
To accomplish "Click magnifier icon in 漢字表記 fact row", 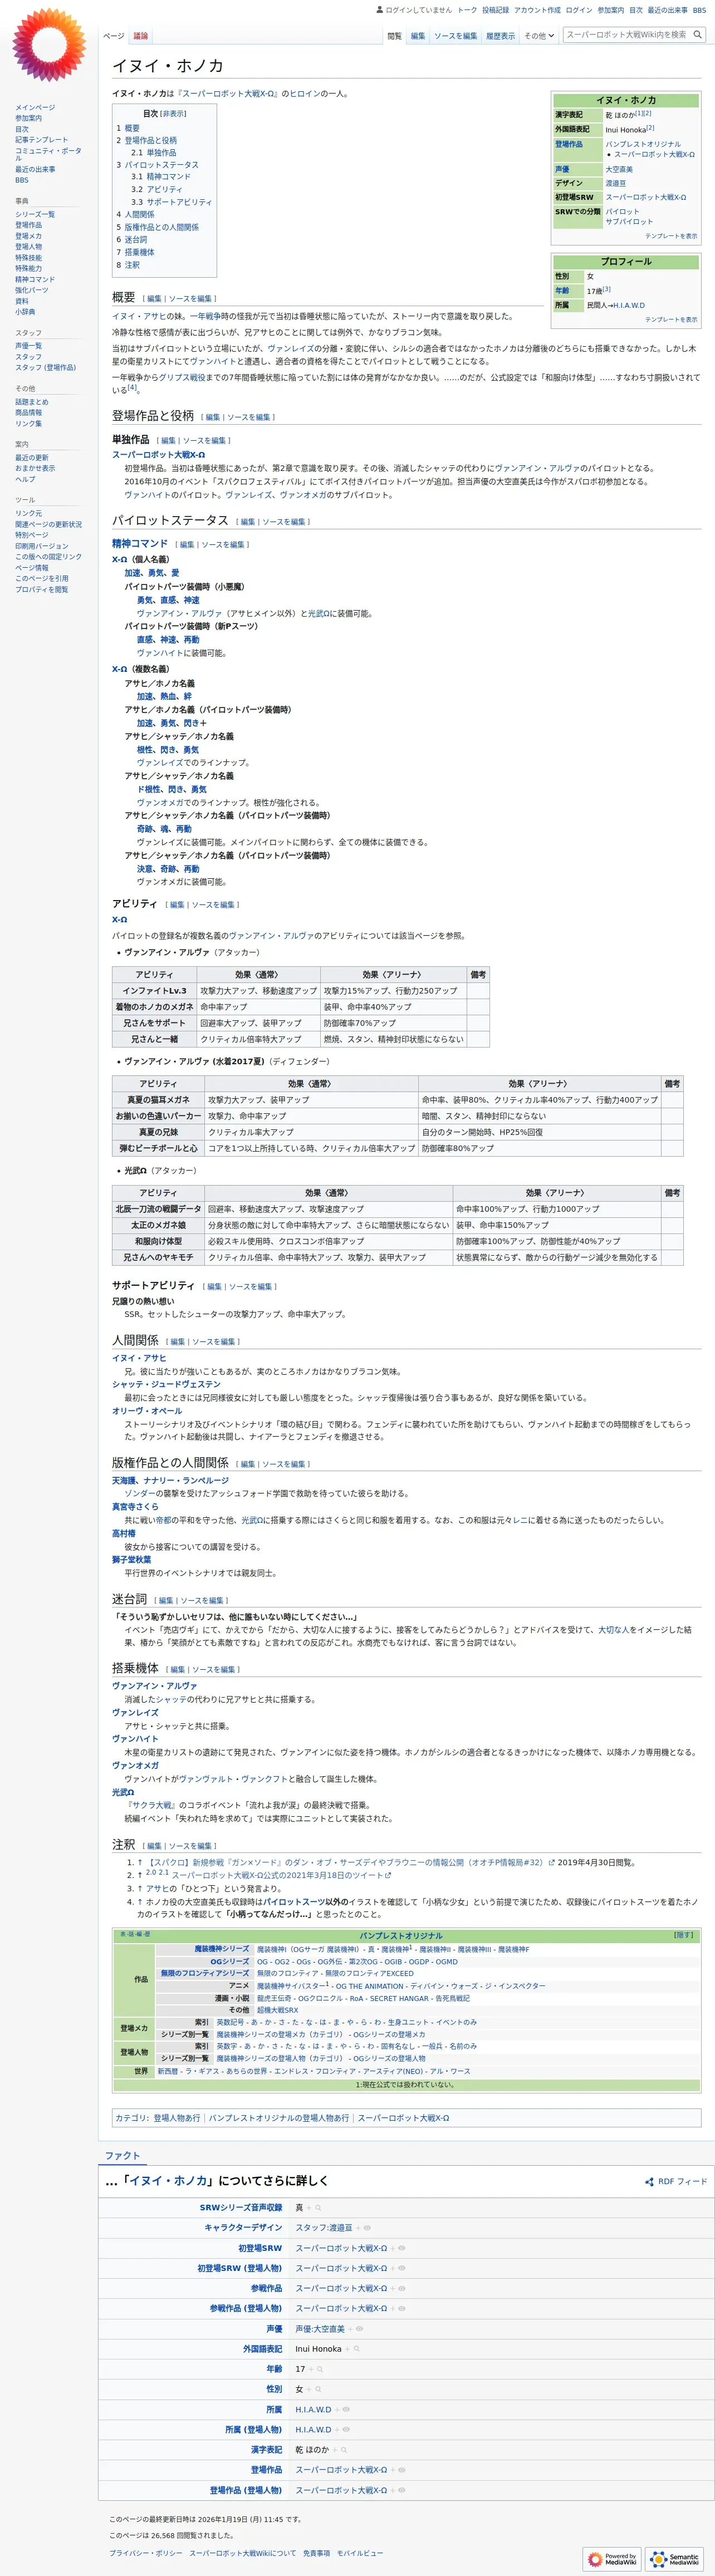I will (343, 2450).
